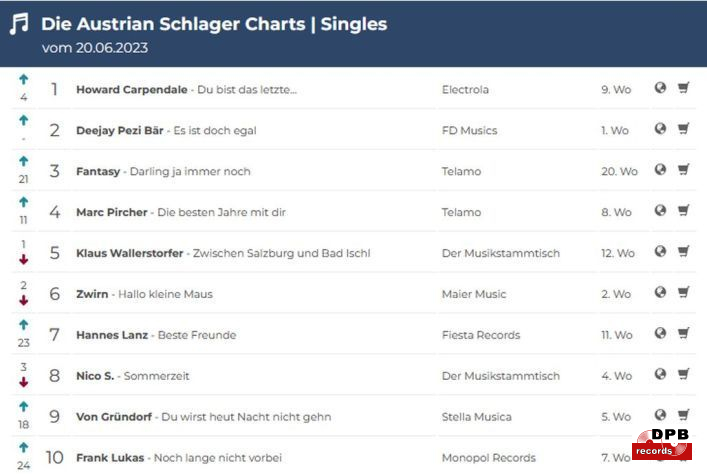Click the music note icon in header

[x=19, y=24]
